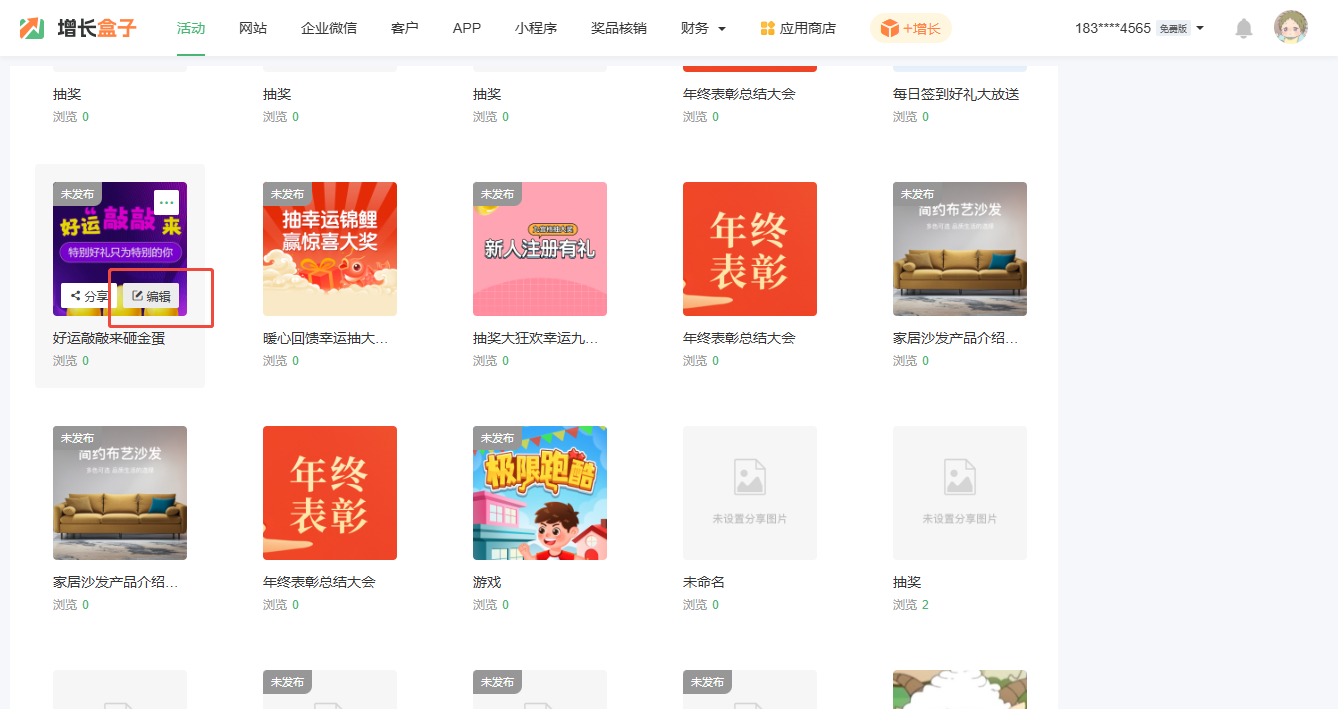Open the APP tab
The height and width of the screenshot is (709, 1338).
pyautogui.click(x=467, y=28)
